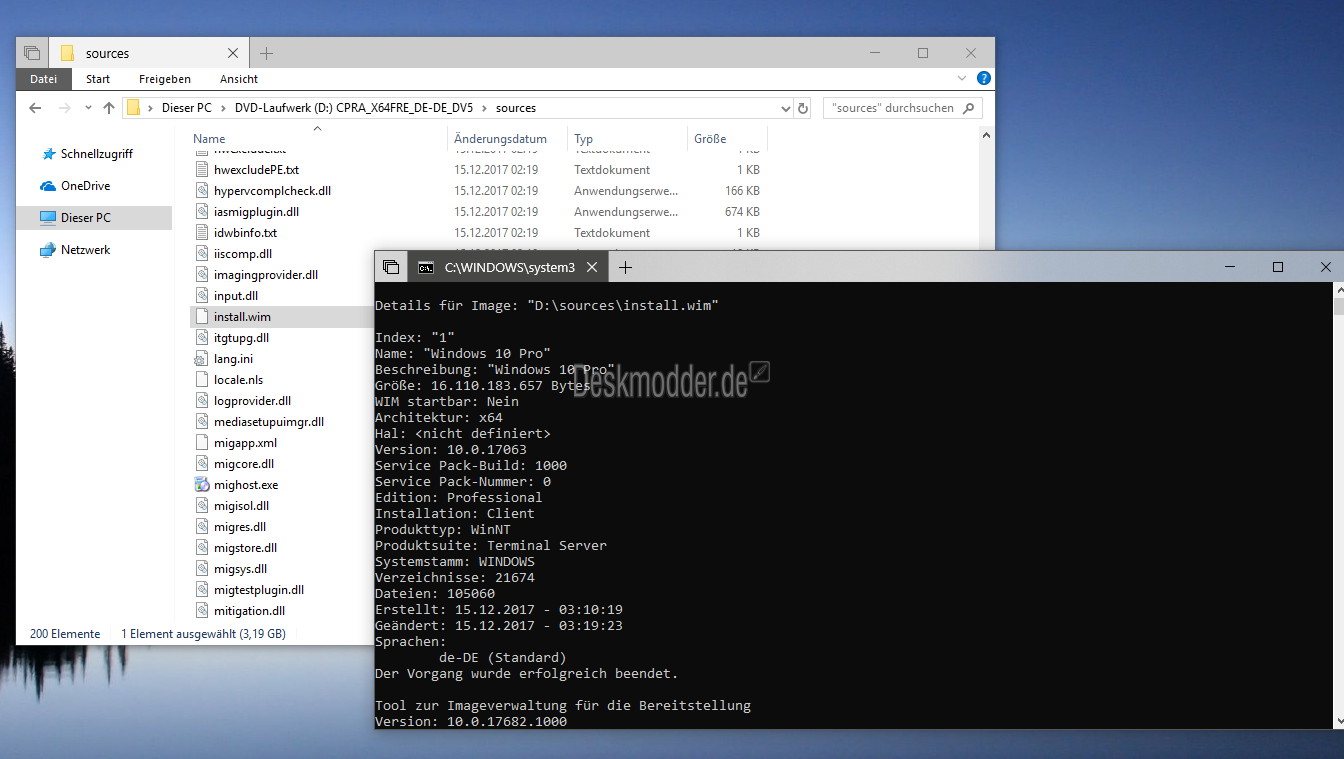This screenshot has height=759, width=1344.
Task: Click the tab set icon in Explorer title bar
Action: tap(32, 53)
